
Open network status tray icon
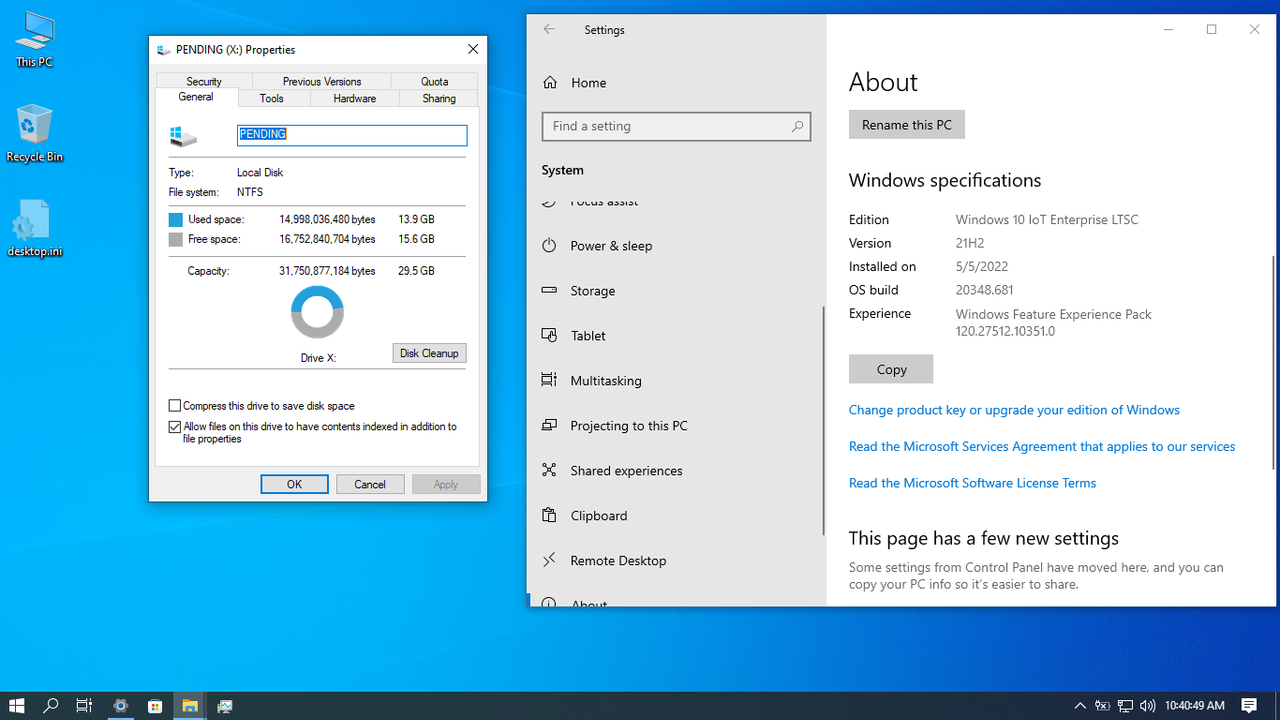tap(1125, 706)
